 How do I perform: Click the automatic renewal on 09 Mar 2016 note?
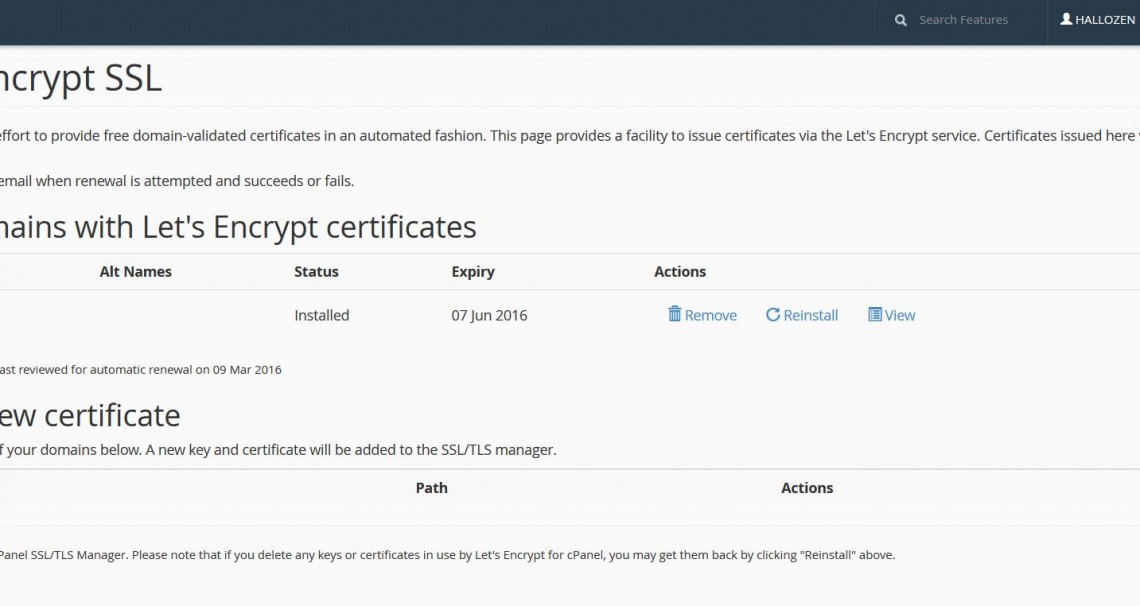(141, 369)
